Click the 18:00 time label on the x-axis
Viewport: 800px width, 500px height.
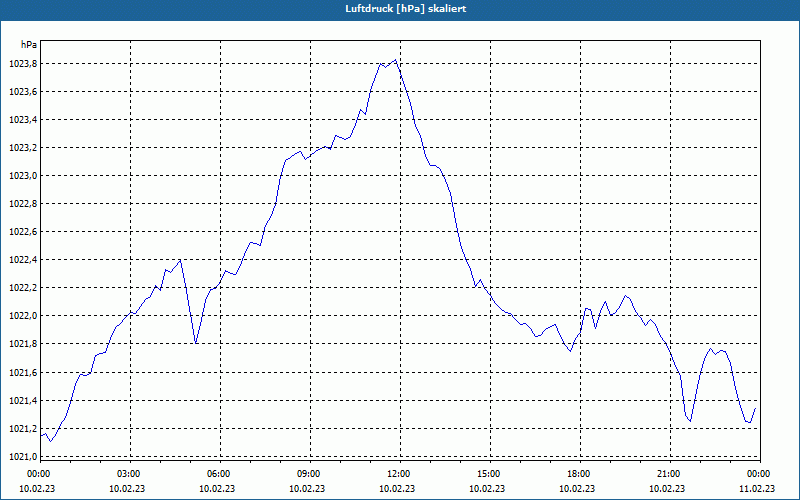[x=580, y=474]
